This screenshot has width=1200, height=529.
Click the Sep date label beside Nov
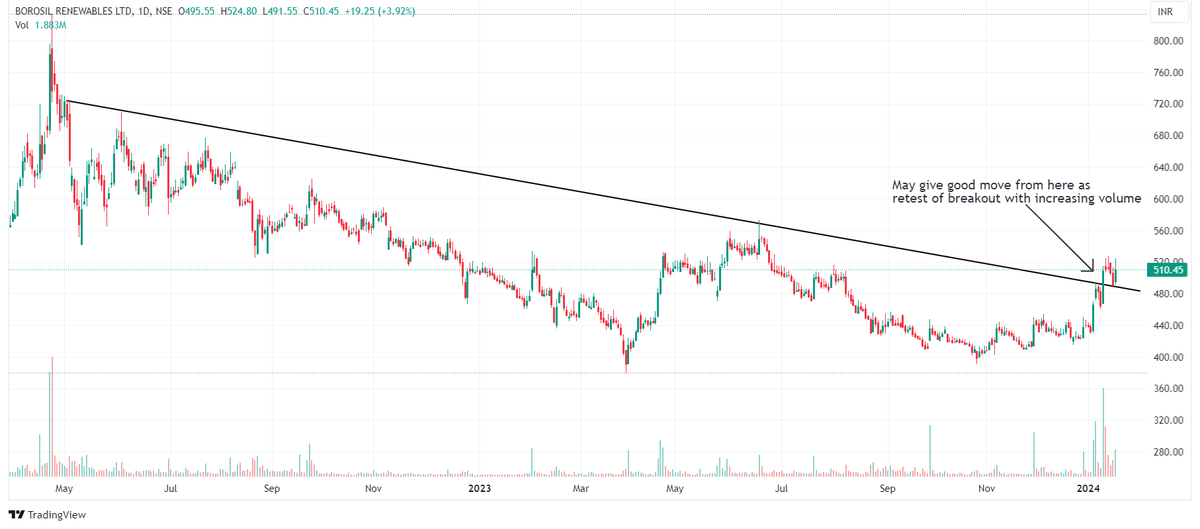pos(270,489)
